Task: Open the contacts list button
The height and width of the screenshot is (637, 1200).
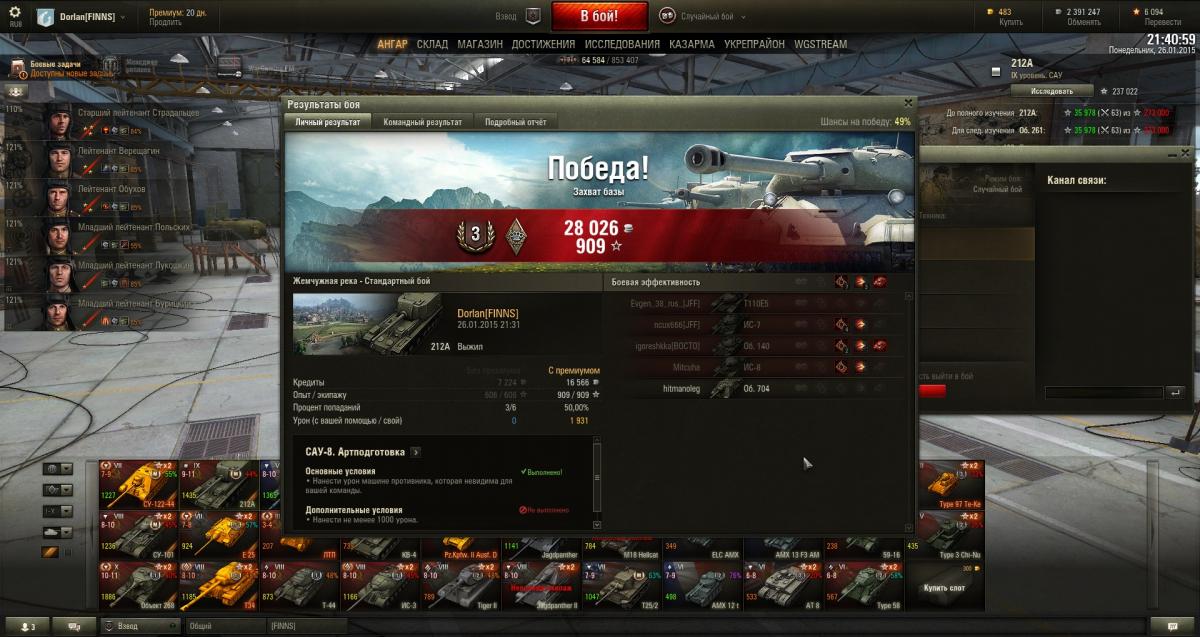Action: (x=26, y=627)
